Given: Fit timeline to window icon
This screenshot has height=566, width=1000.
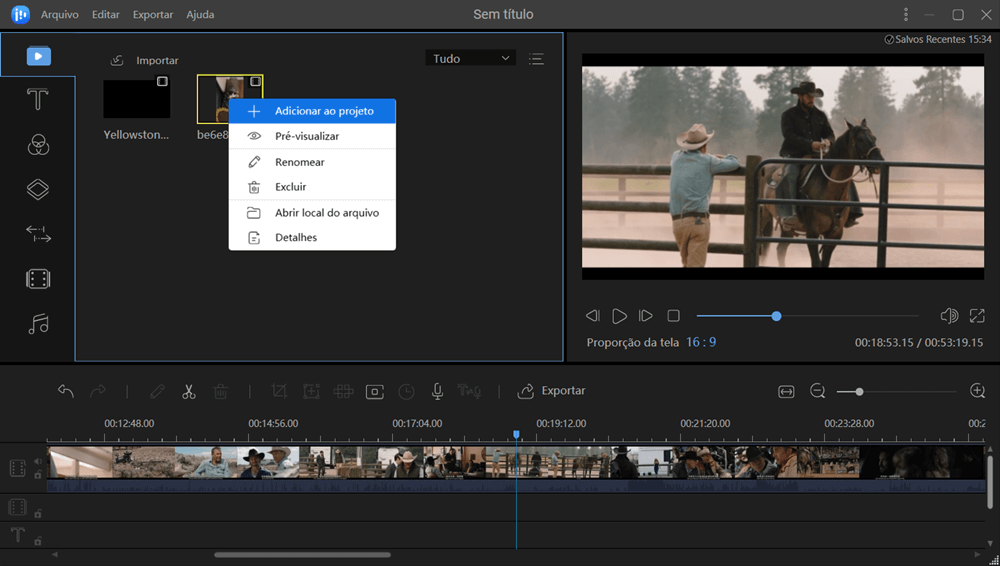Looking at the screenshot, I should point(786,391).
